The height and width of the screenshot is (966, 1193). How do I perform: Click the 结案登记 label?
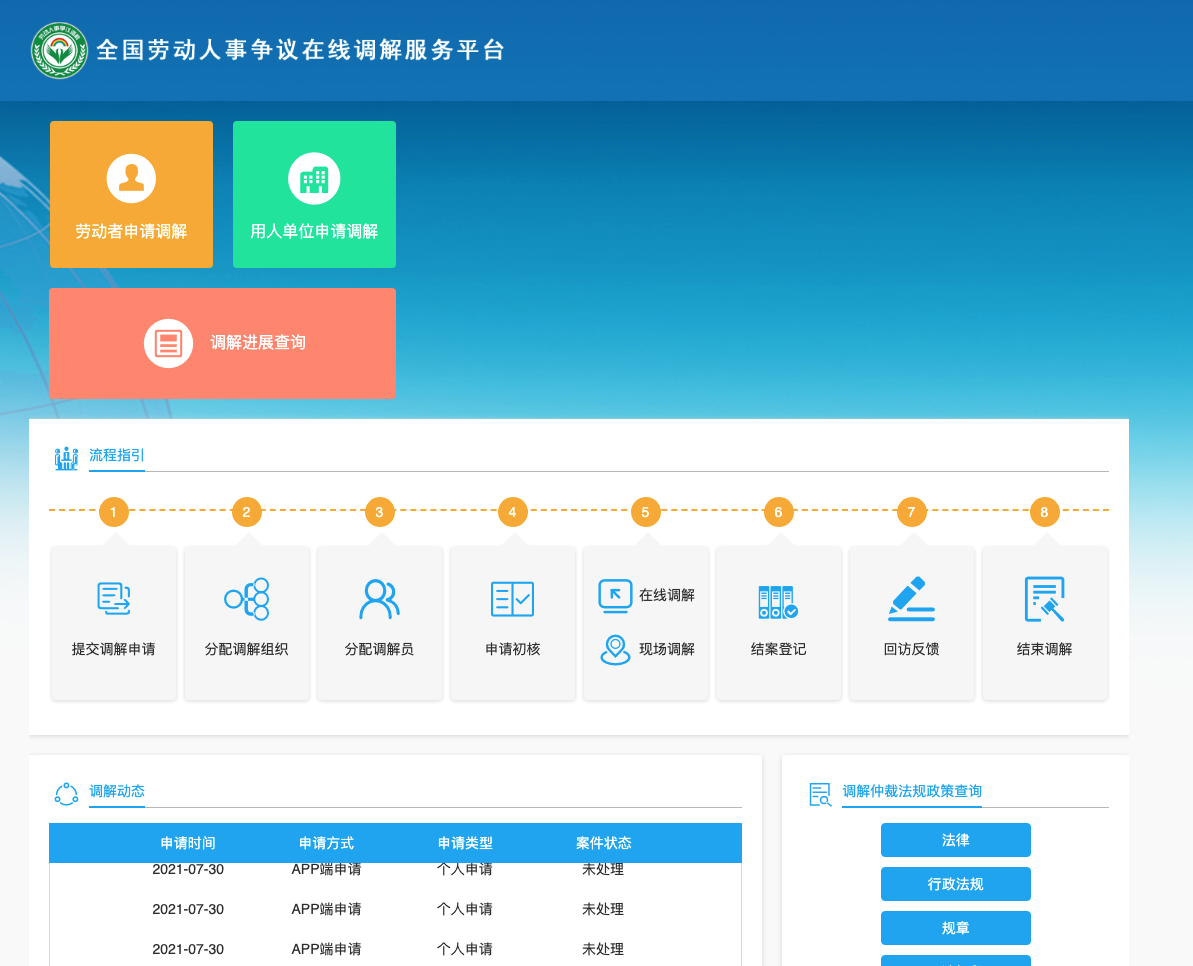click(778, 650)
